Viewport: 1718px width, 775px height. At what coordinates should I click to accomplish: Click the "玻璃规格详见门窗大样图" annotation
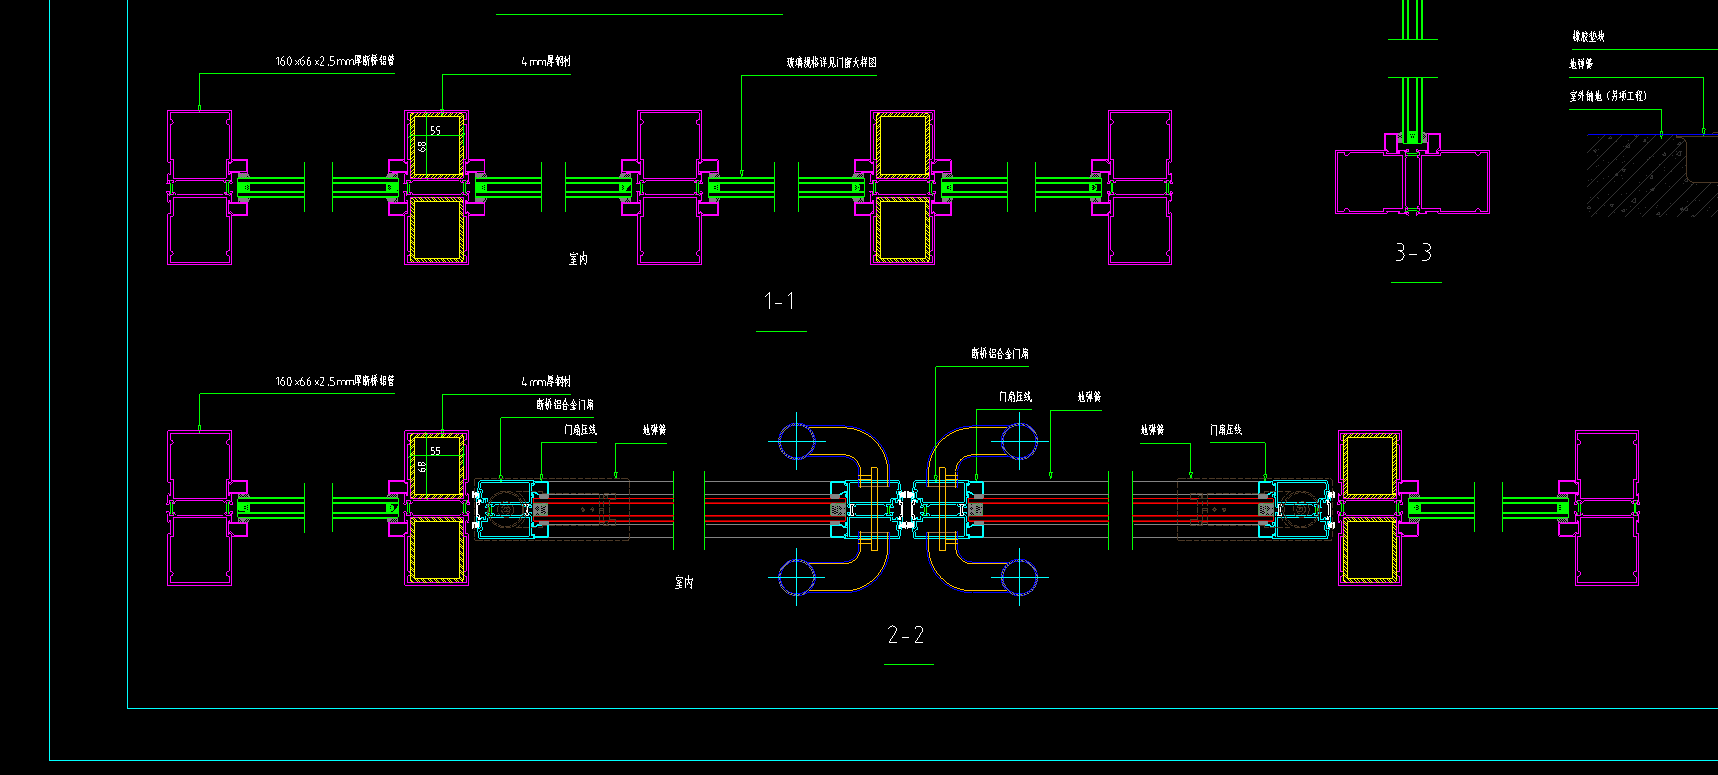(831, 63)
